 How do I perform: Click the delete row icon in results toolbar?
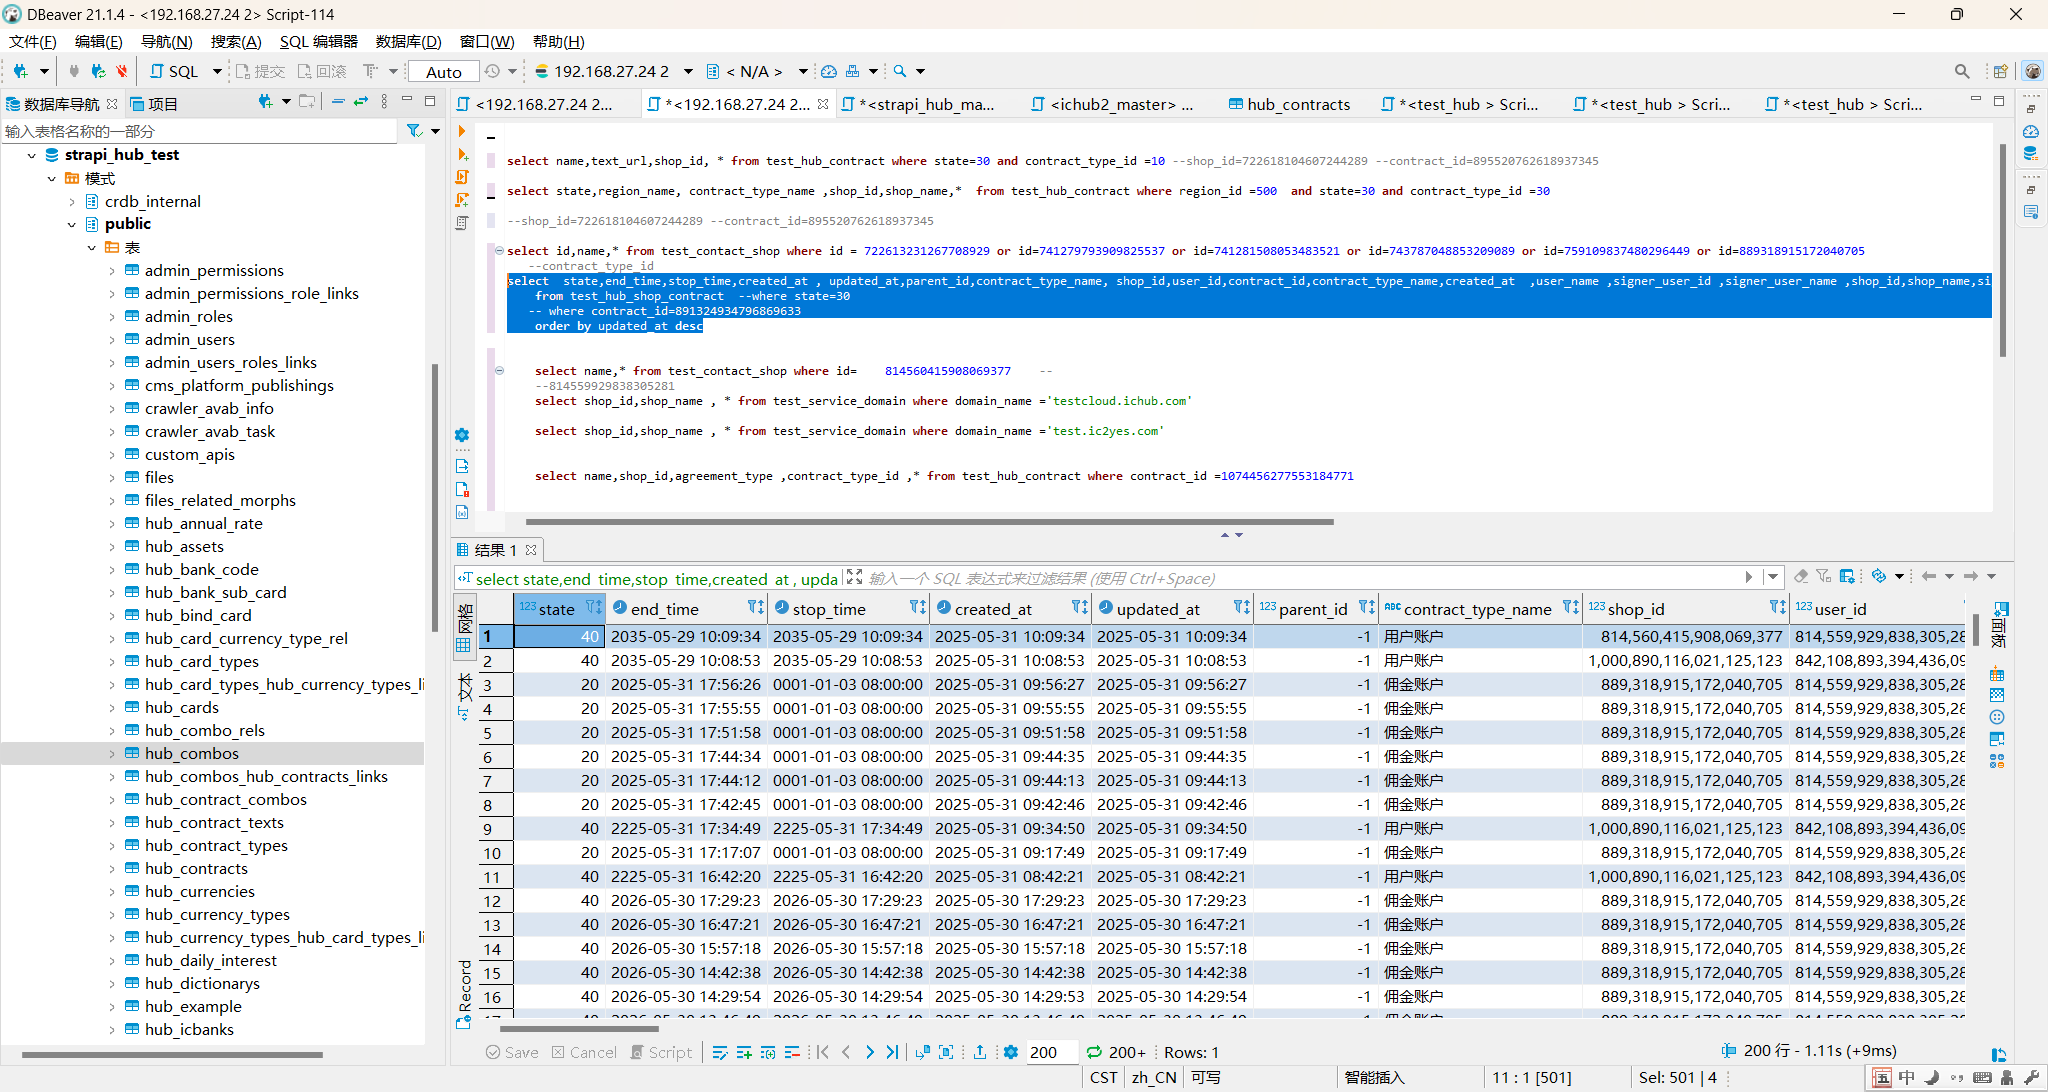pyautogui.click(x=792, y=1052)
